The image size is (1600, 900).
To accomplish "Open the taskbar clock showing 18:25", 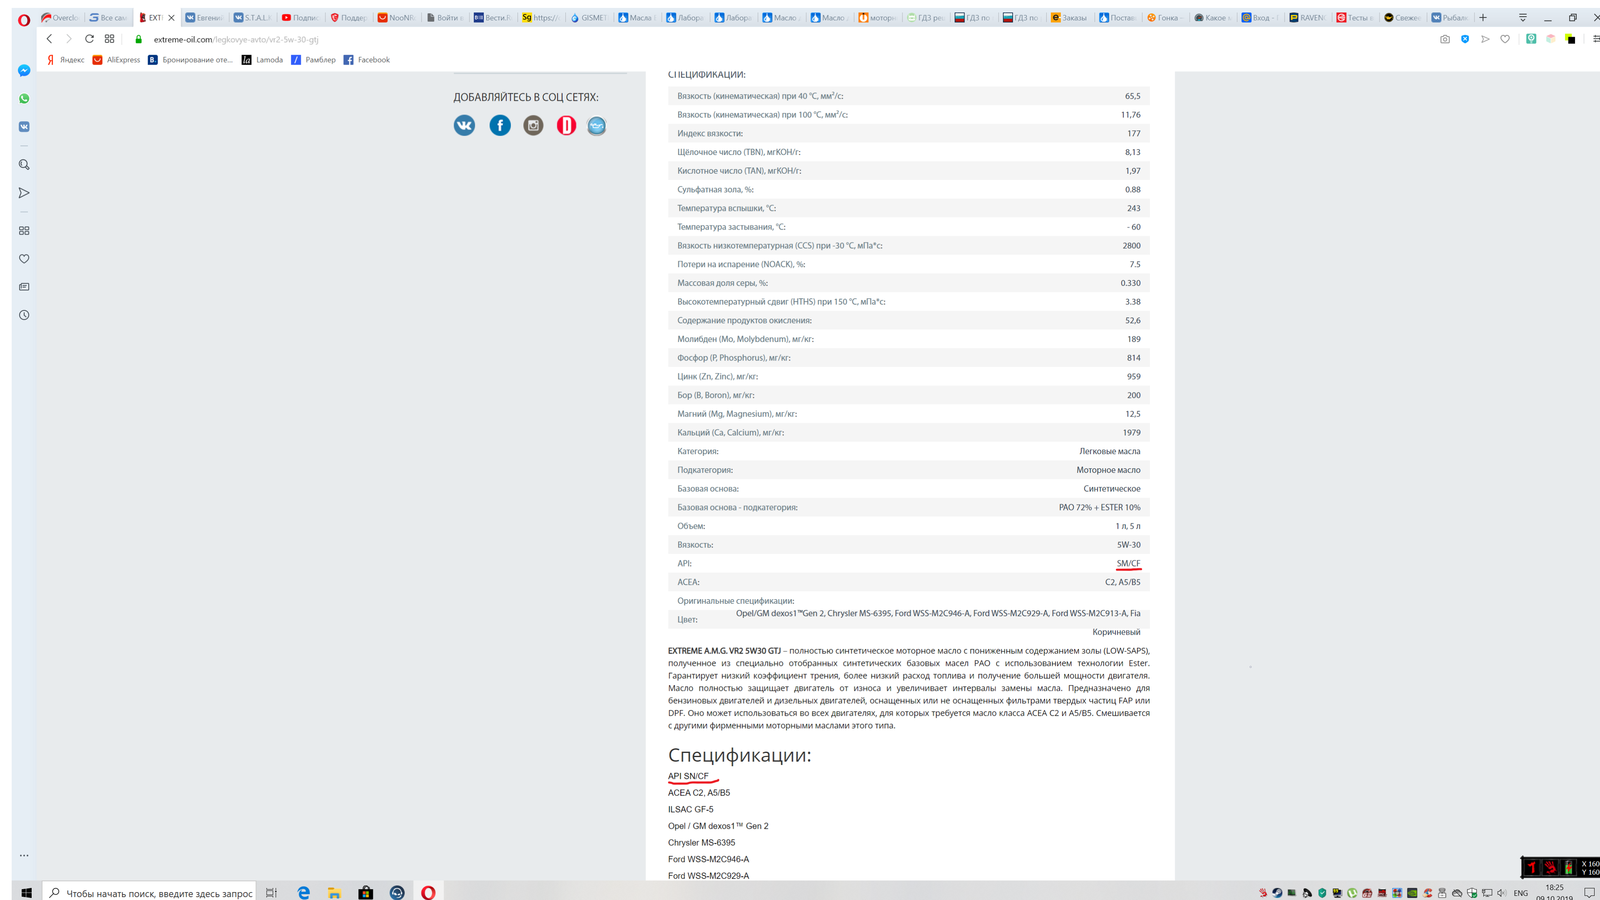I will point(1555,892).
